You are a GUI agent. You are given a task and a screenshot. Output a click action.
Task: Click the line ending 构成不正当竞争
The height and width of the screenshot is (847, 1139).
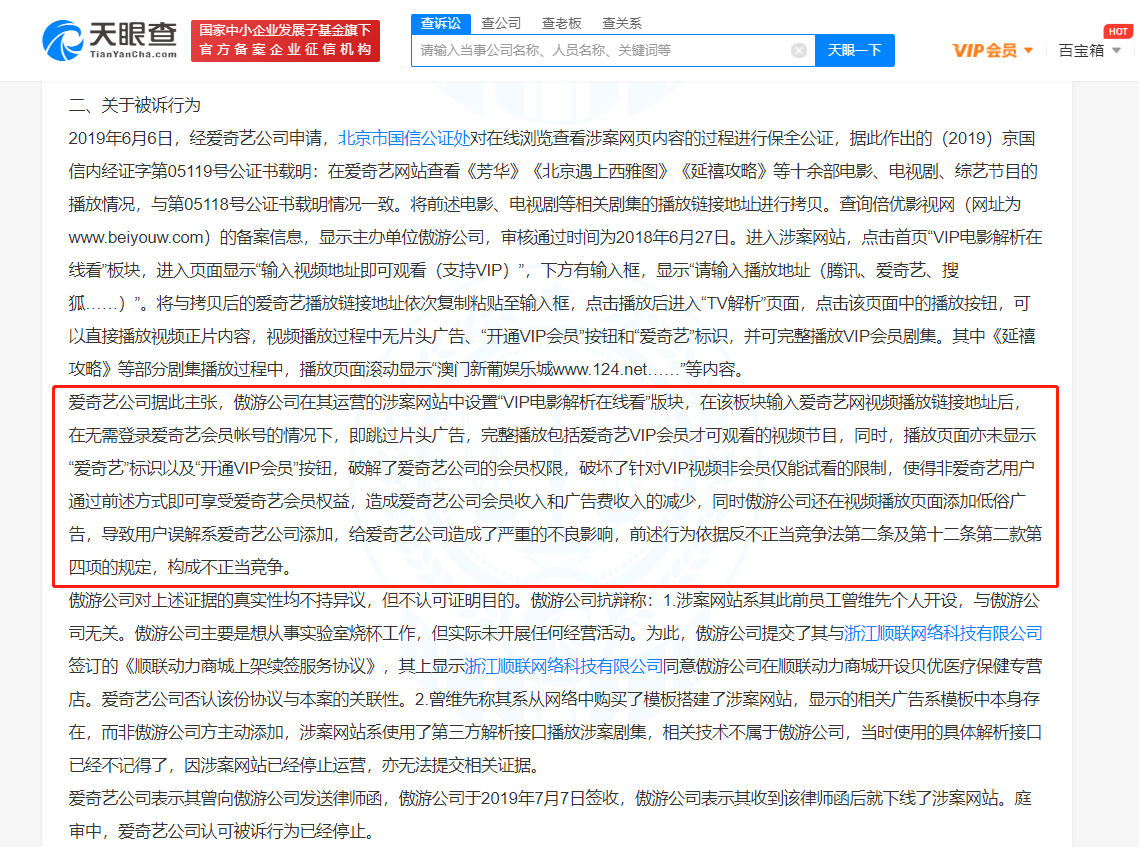180,567
